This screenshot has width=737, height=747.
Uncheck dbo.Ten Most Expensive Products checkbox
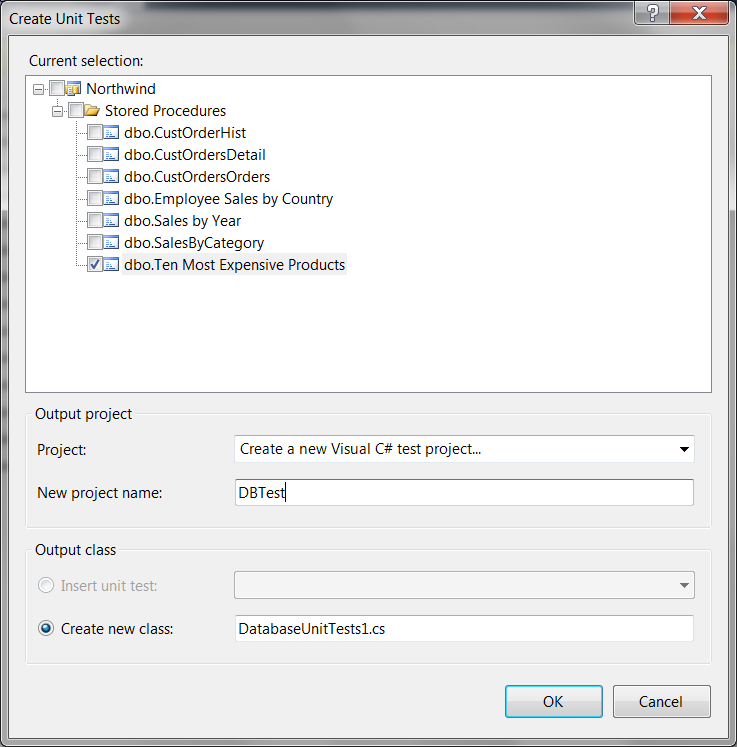tap(94, 265)
